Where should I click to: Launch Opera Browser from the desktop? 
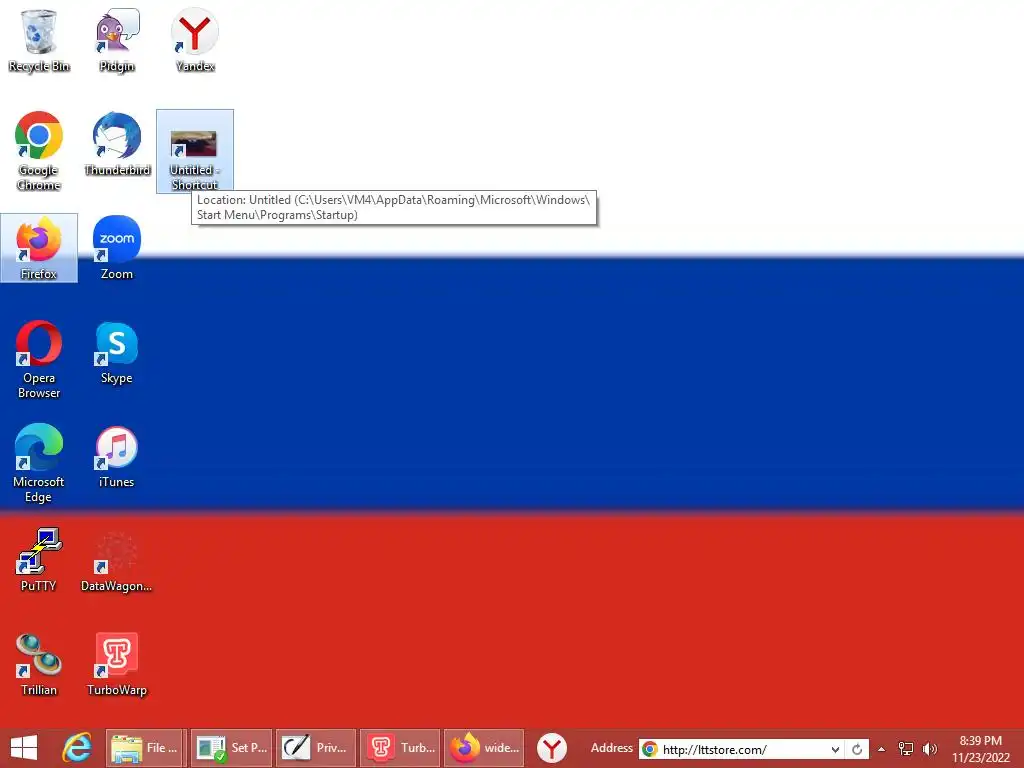click(x=39, y=359)
